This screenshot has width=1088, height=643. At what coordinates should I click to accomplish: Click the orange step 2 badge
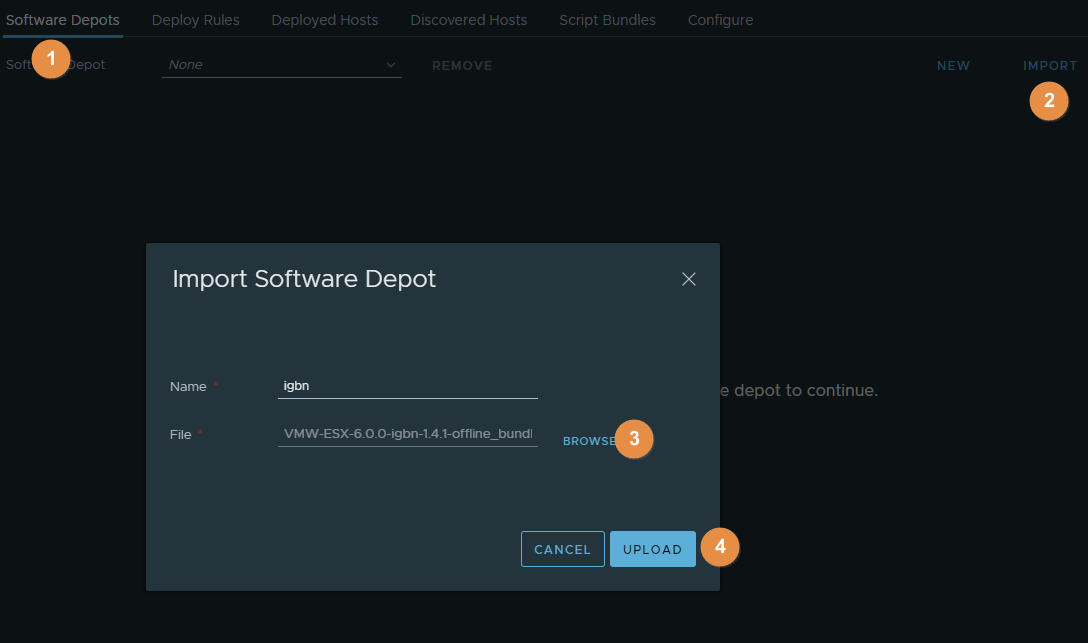pos(1049,101)
